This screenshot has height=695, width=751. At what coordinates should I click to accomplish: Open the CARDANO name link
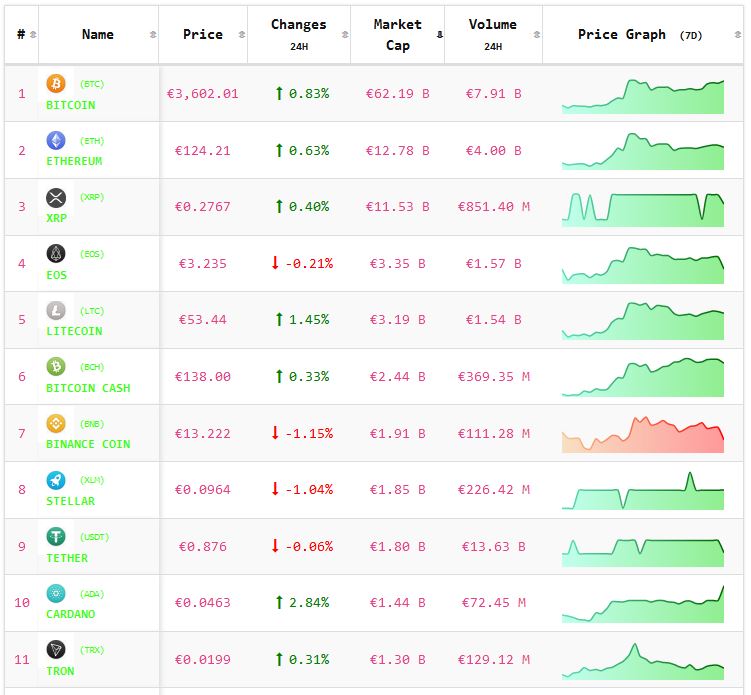click(x=71, y=614)
